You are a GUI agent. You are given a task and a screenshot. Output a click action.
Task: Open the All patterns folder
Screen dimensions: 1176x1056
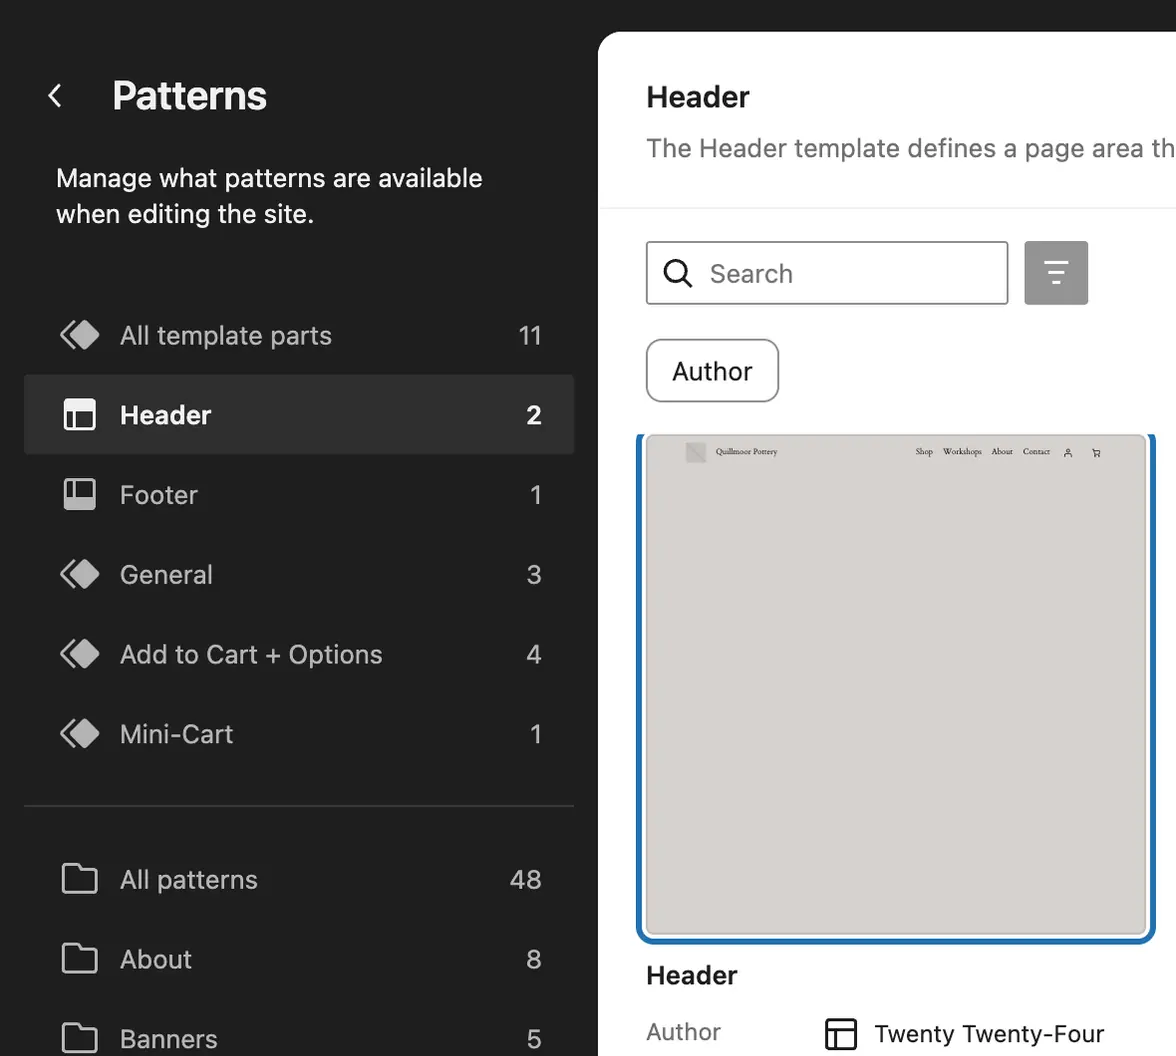(299, 879)
